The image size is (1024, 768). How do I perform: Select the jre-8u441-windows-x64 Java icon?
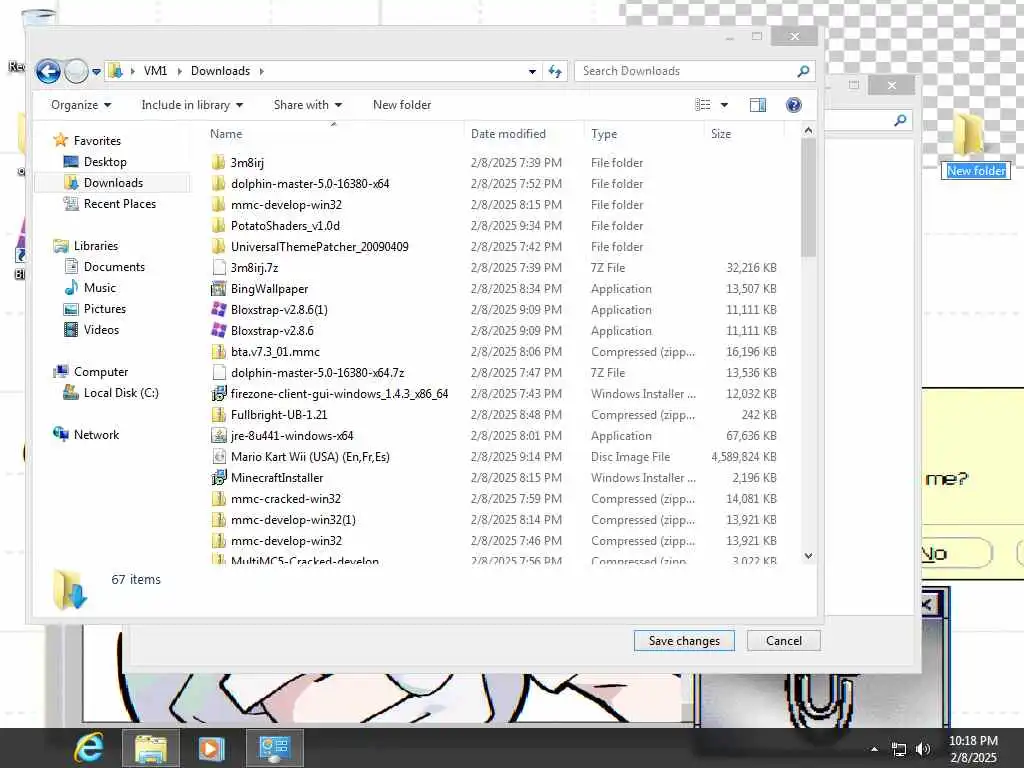pyautogui.click(x=219, y=435)
